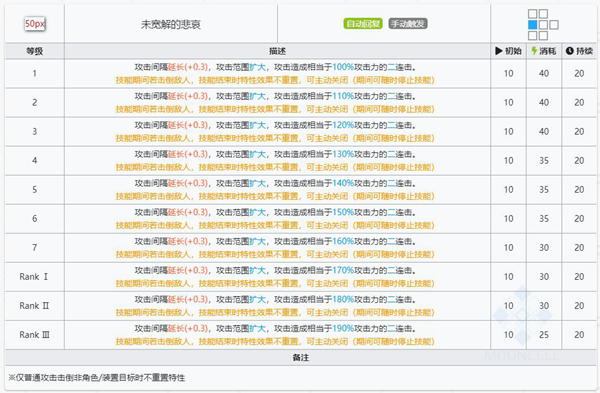Click the 备注 section header
Screen dimensions: 600x393
point(300,357)
